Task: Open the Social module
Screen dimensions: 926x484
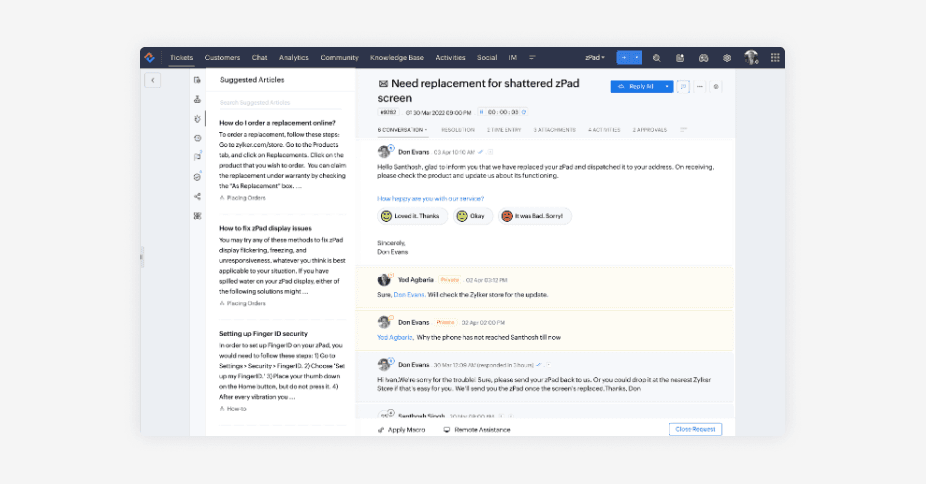Action: [x=487, y=58]
